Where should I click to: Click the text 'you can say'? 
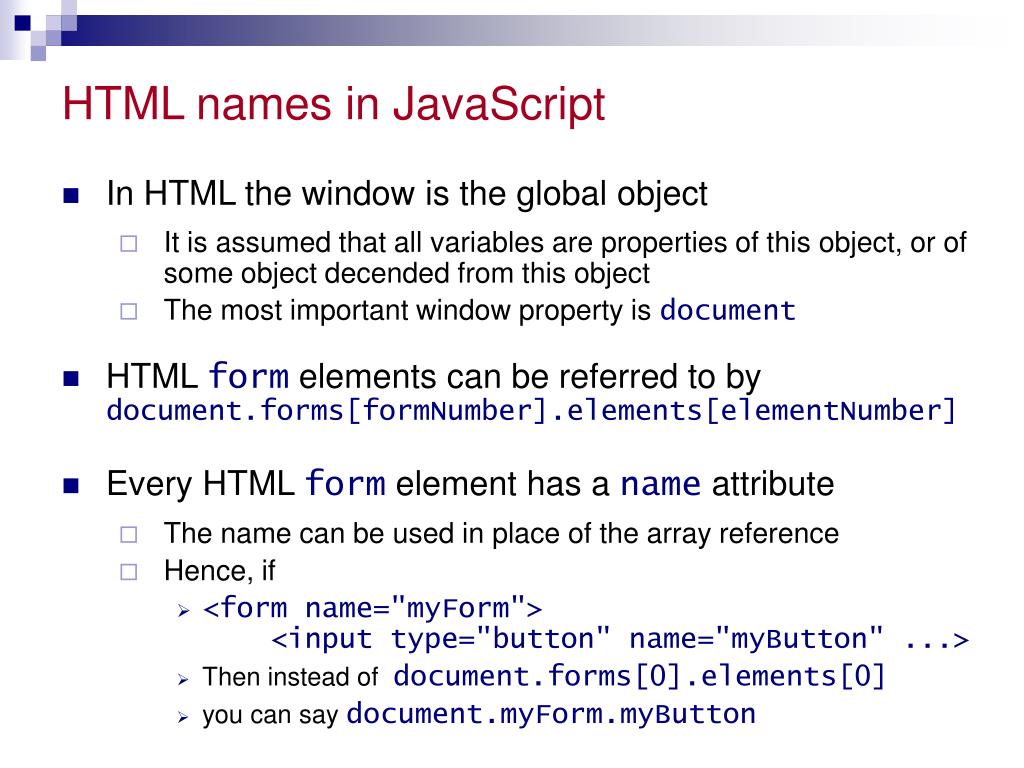[270, 714]
